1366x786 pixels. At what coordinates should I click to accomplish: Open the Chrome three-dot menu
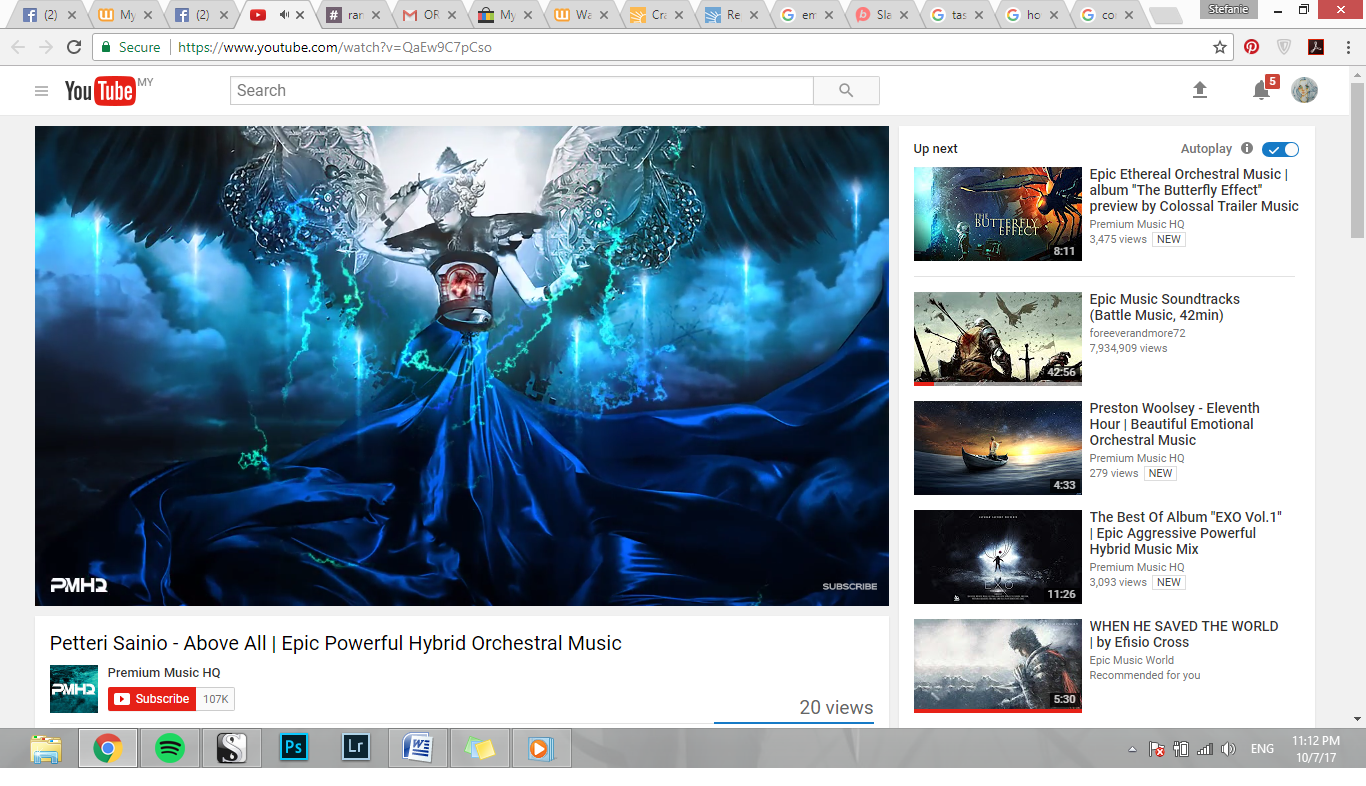point(1348,47)
